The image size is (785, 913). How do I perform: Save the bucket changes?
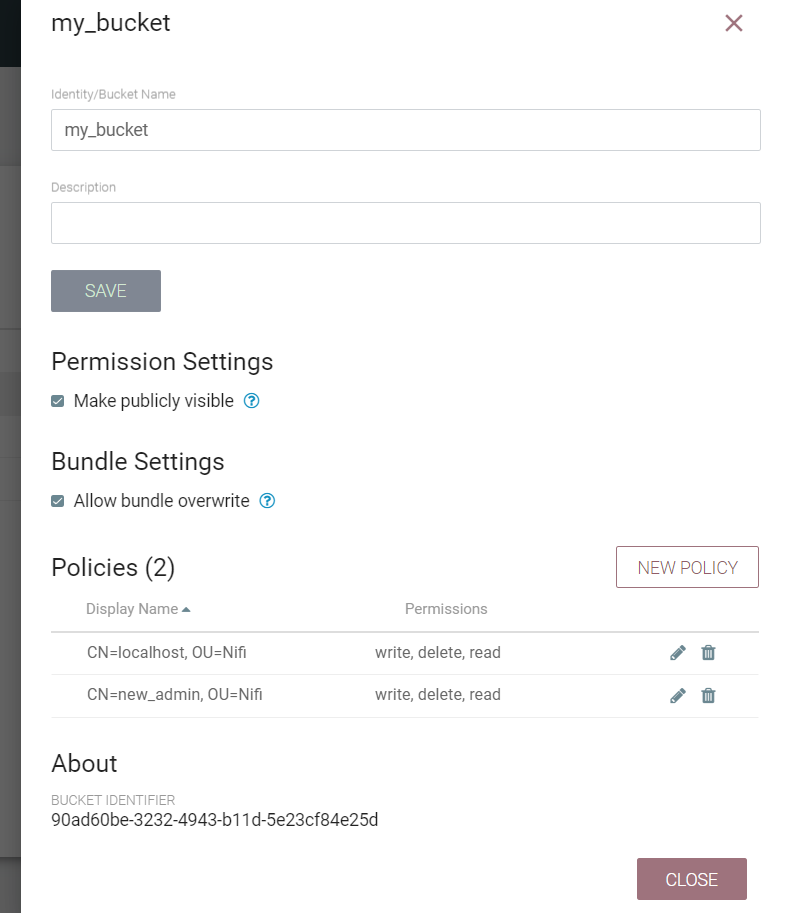point(105,290)
